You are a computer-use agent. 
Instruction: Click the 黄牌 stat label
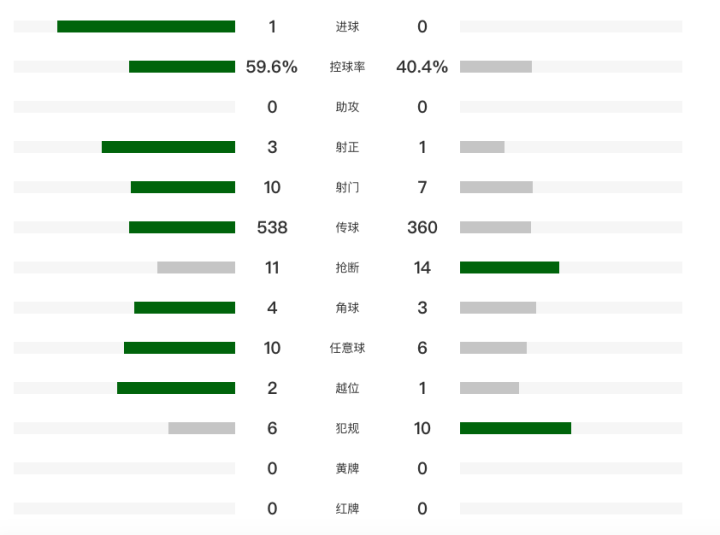tap(347, 468)
